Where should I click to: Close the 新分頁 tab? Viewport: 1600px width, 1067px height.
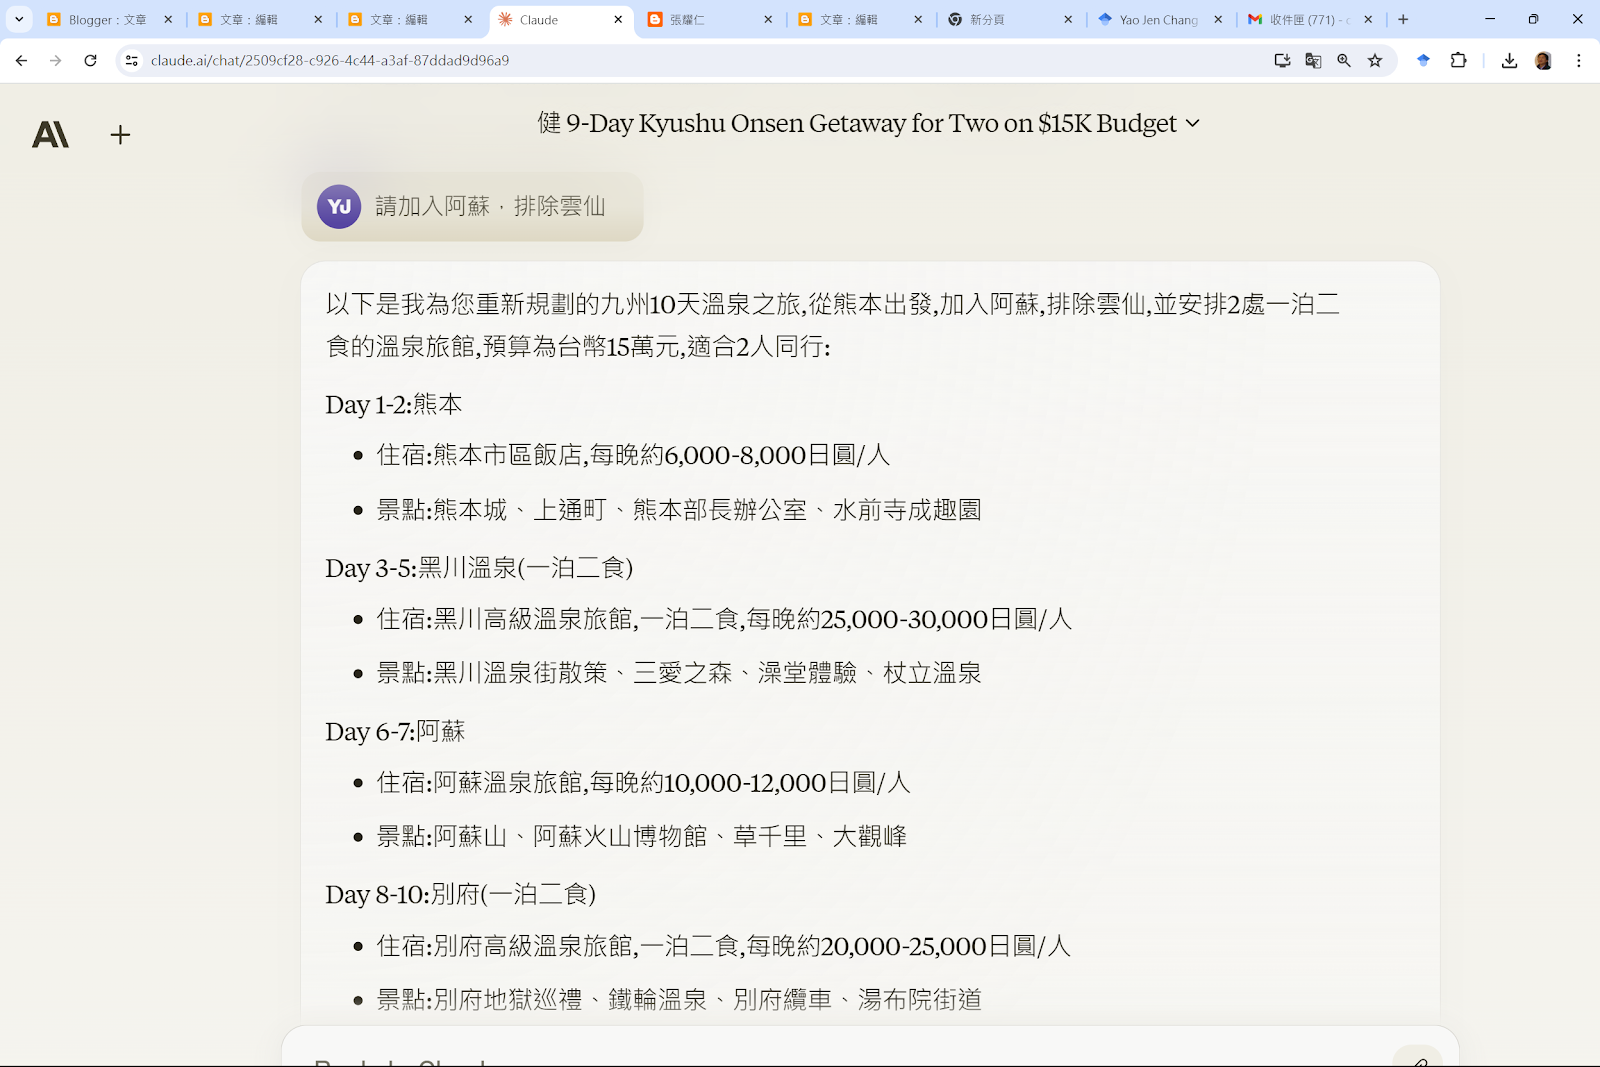1068,20
